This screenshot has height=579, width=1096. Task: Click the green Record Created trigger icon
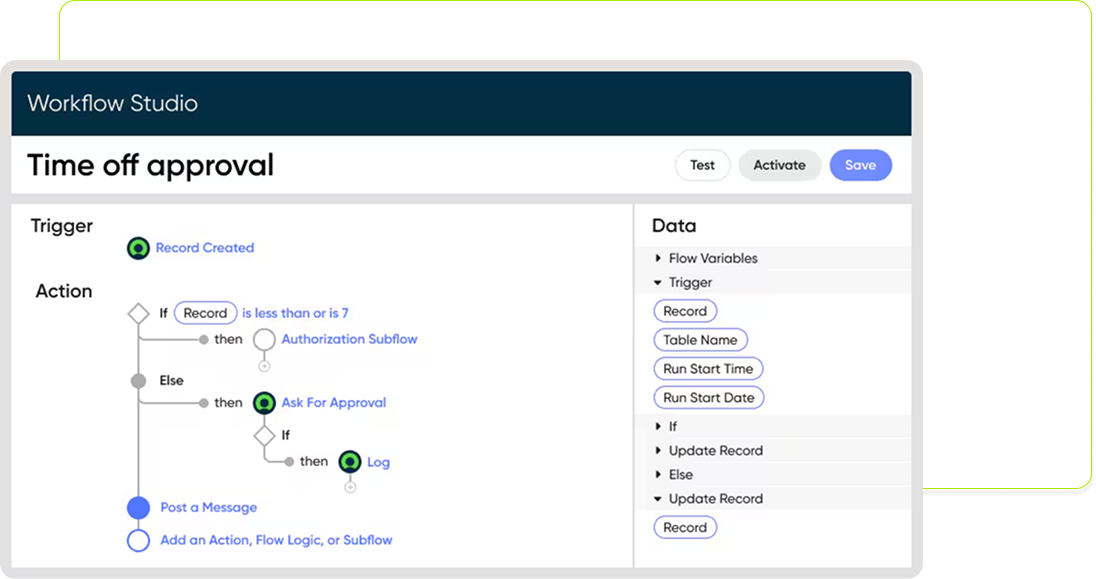coord(139,248)
